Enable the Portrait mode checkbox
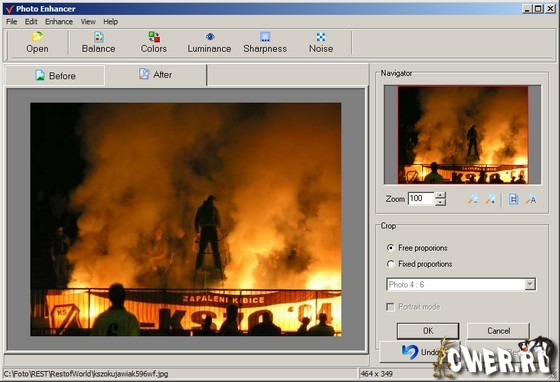Screen dimensions: 560x382 390,307
